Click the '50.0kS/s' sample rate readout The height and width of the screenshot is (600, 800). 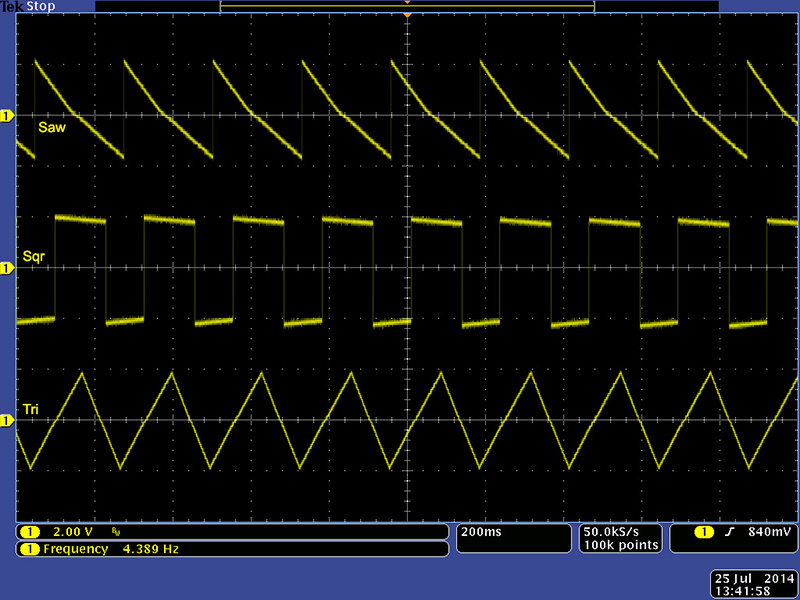tap(611, 532)
